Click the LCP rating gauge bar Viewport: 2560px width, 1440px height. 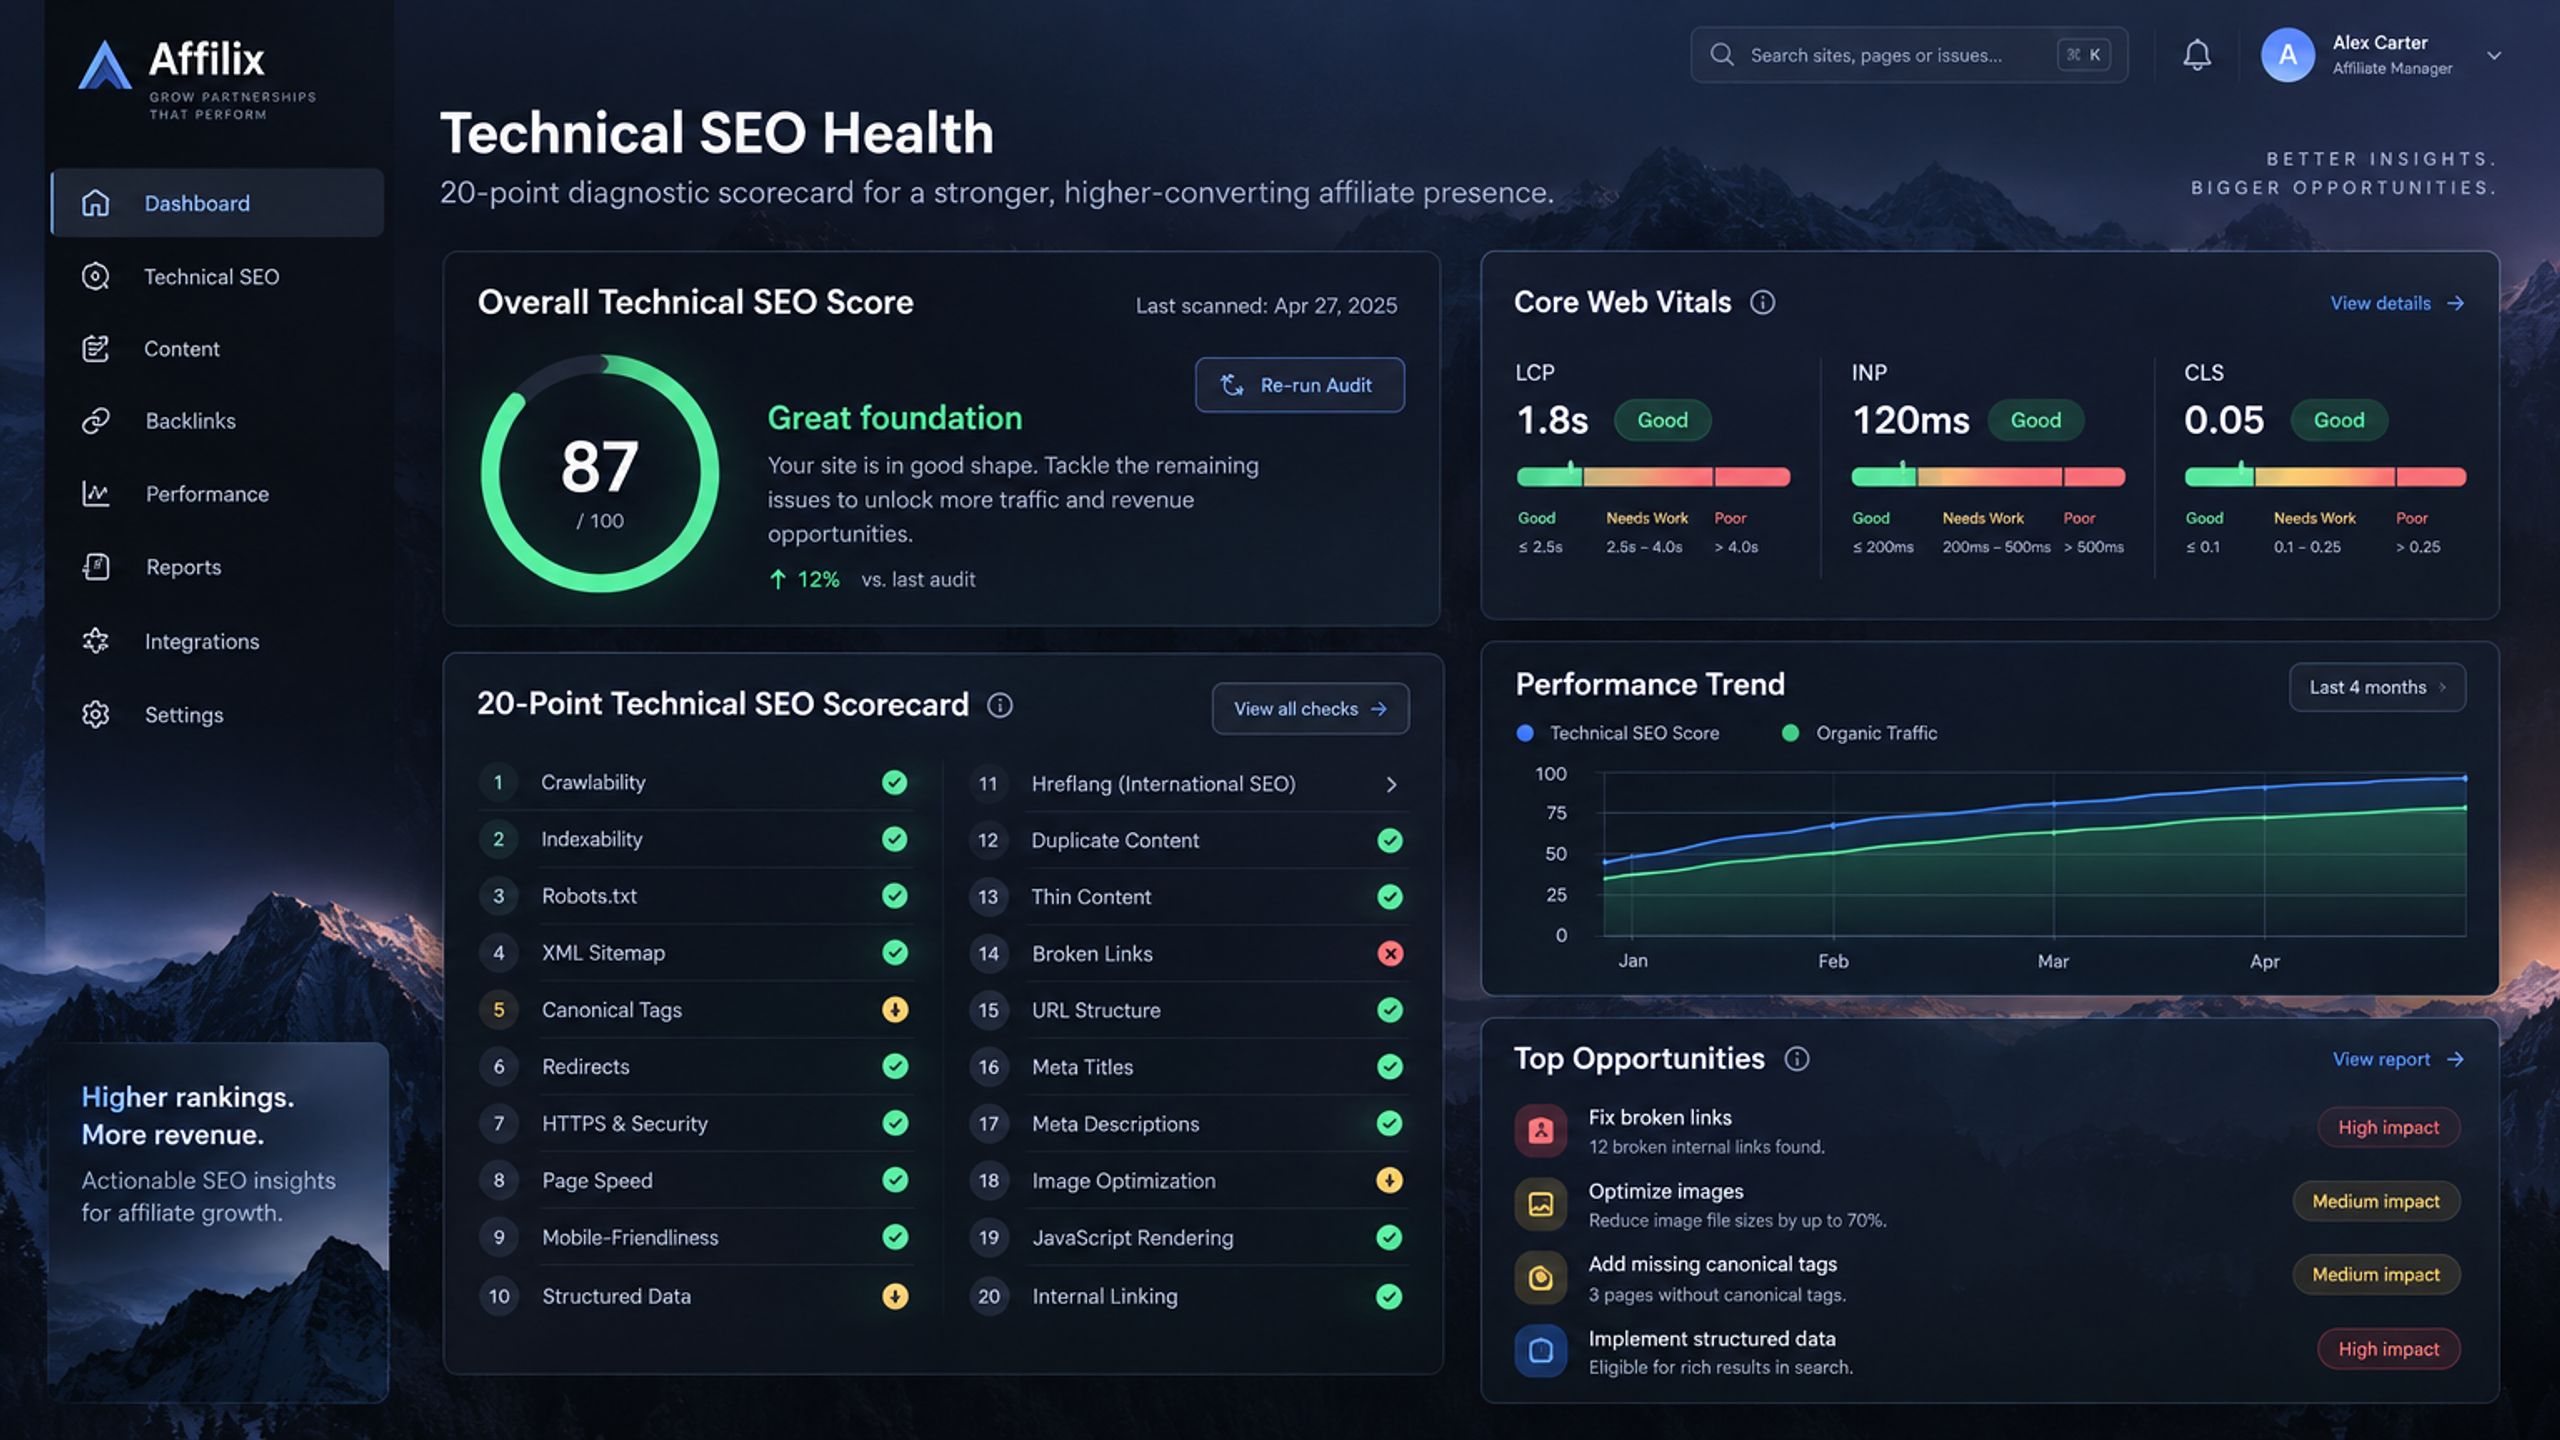tap(1653, 476)
